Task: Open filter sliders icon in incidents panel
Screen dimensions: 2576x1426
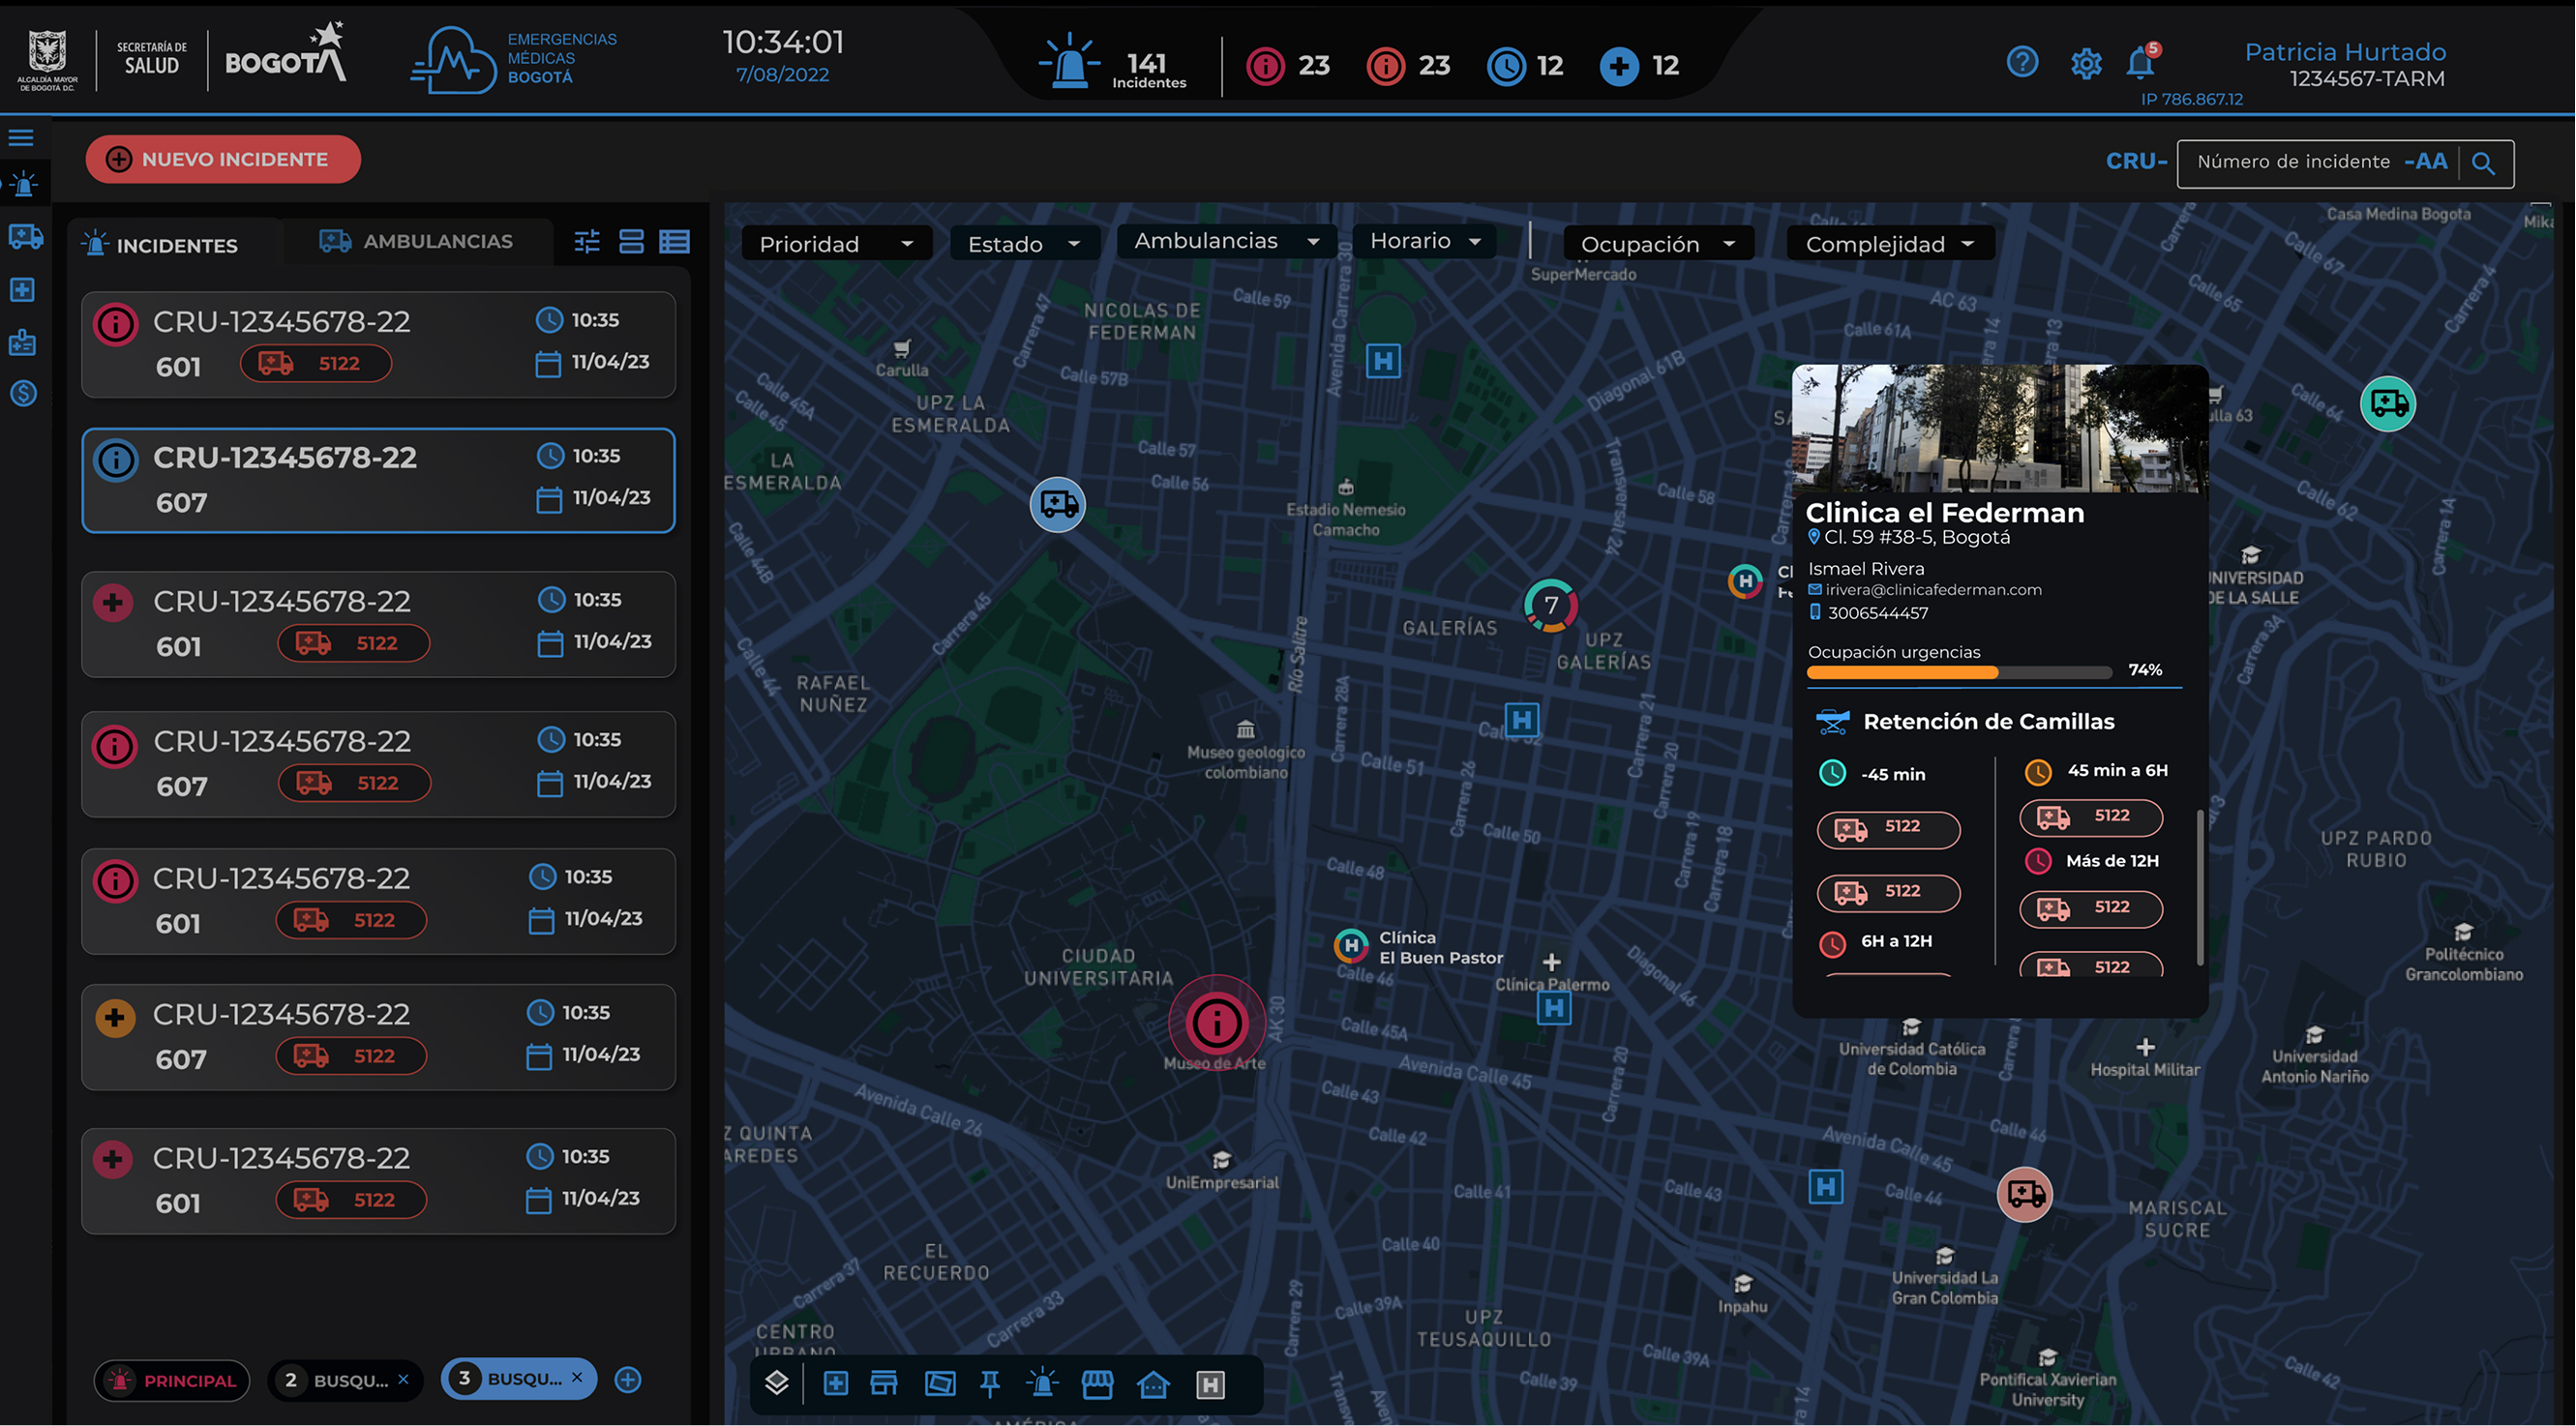Action: pyautogui.click(x=587, y=241)
